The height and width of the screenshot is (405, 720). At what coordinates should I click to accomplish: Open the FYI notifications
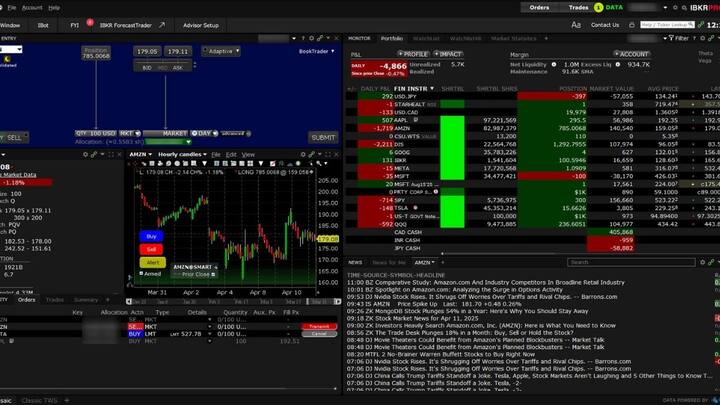(x=75, y=25)
